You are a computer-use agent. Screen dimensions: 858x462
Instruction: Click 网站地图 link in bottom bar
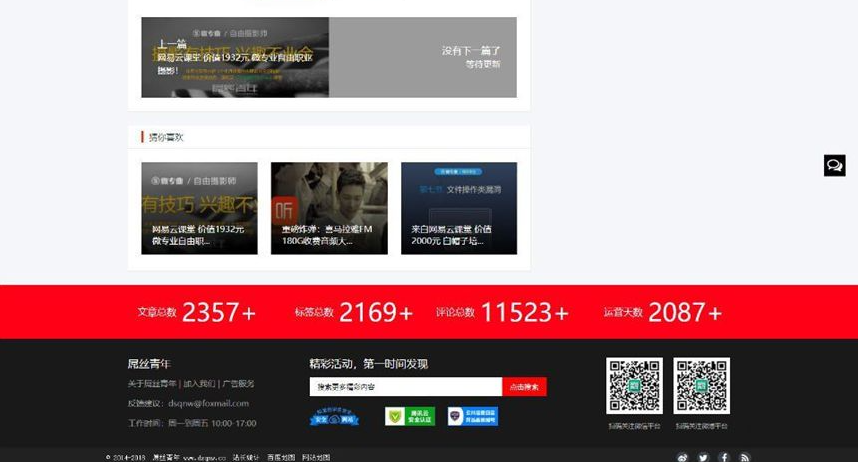[316, 457]
